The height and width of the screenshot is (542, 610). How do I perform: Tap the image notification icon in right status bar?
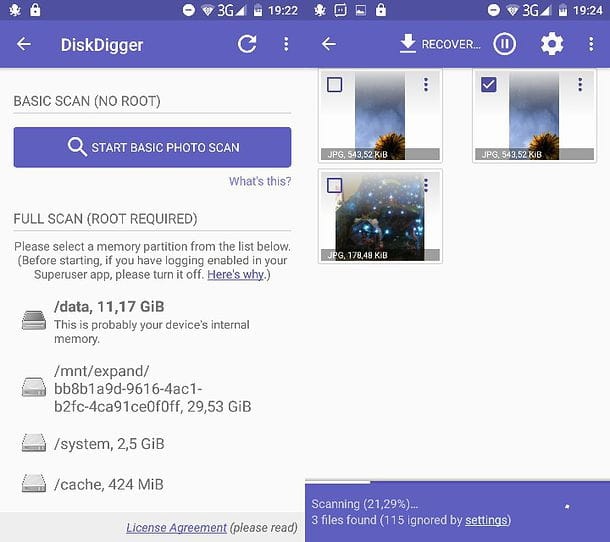[x=361, y=10]
